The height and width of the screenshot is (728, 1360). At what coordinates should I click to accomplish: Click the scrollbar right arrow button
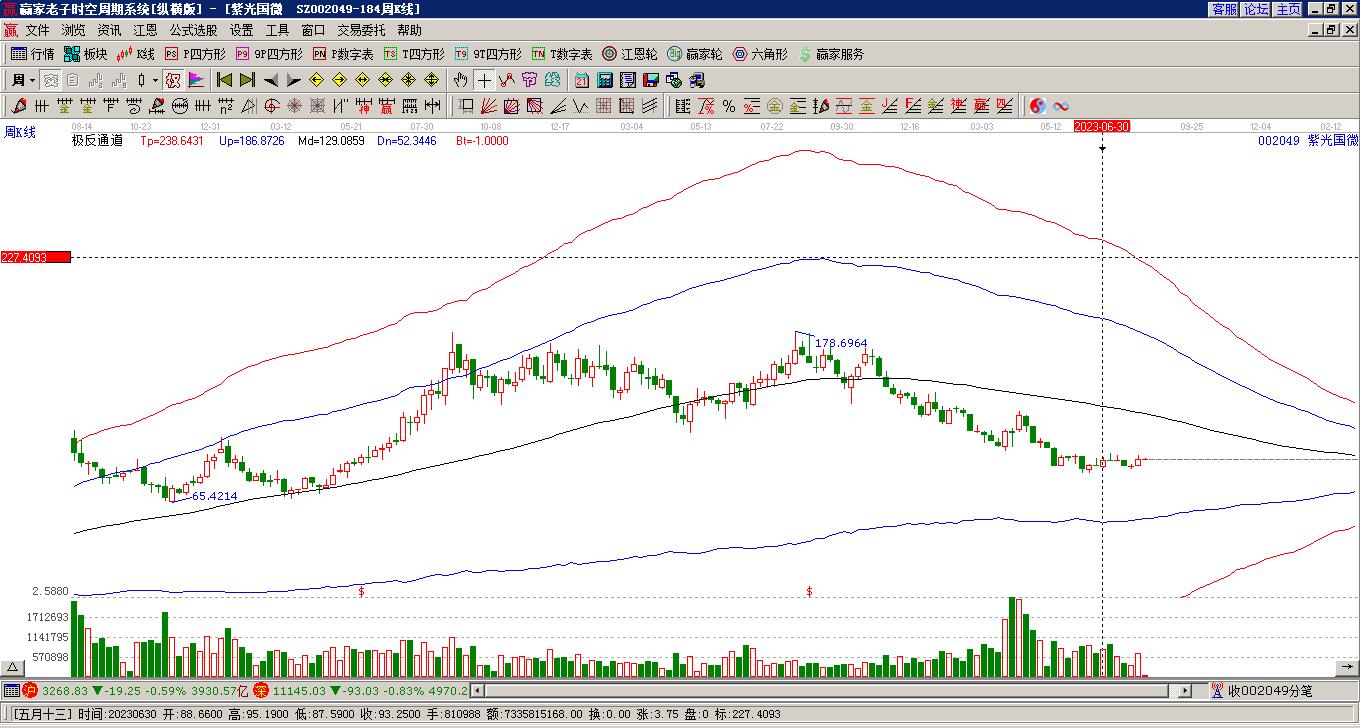[1185, 690]
